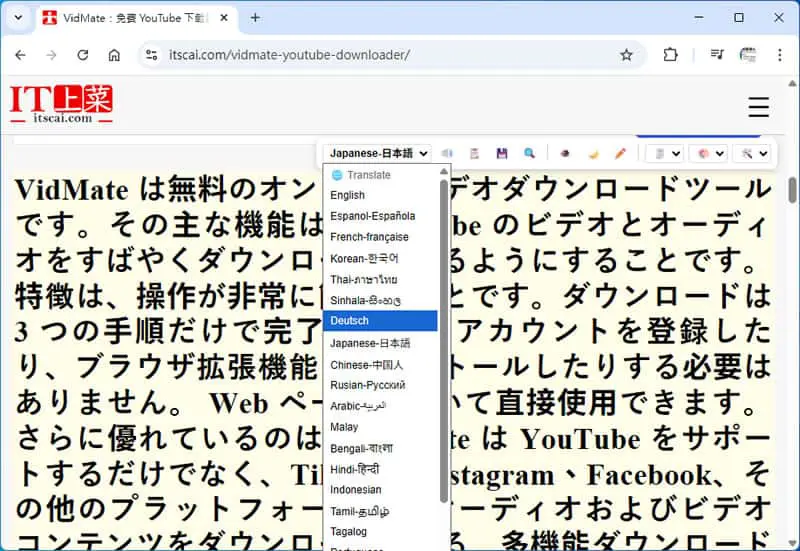Viewport: 800px width, 551px height.
Task: Open site information icon in address bar
Action: click(152, 55)
